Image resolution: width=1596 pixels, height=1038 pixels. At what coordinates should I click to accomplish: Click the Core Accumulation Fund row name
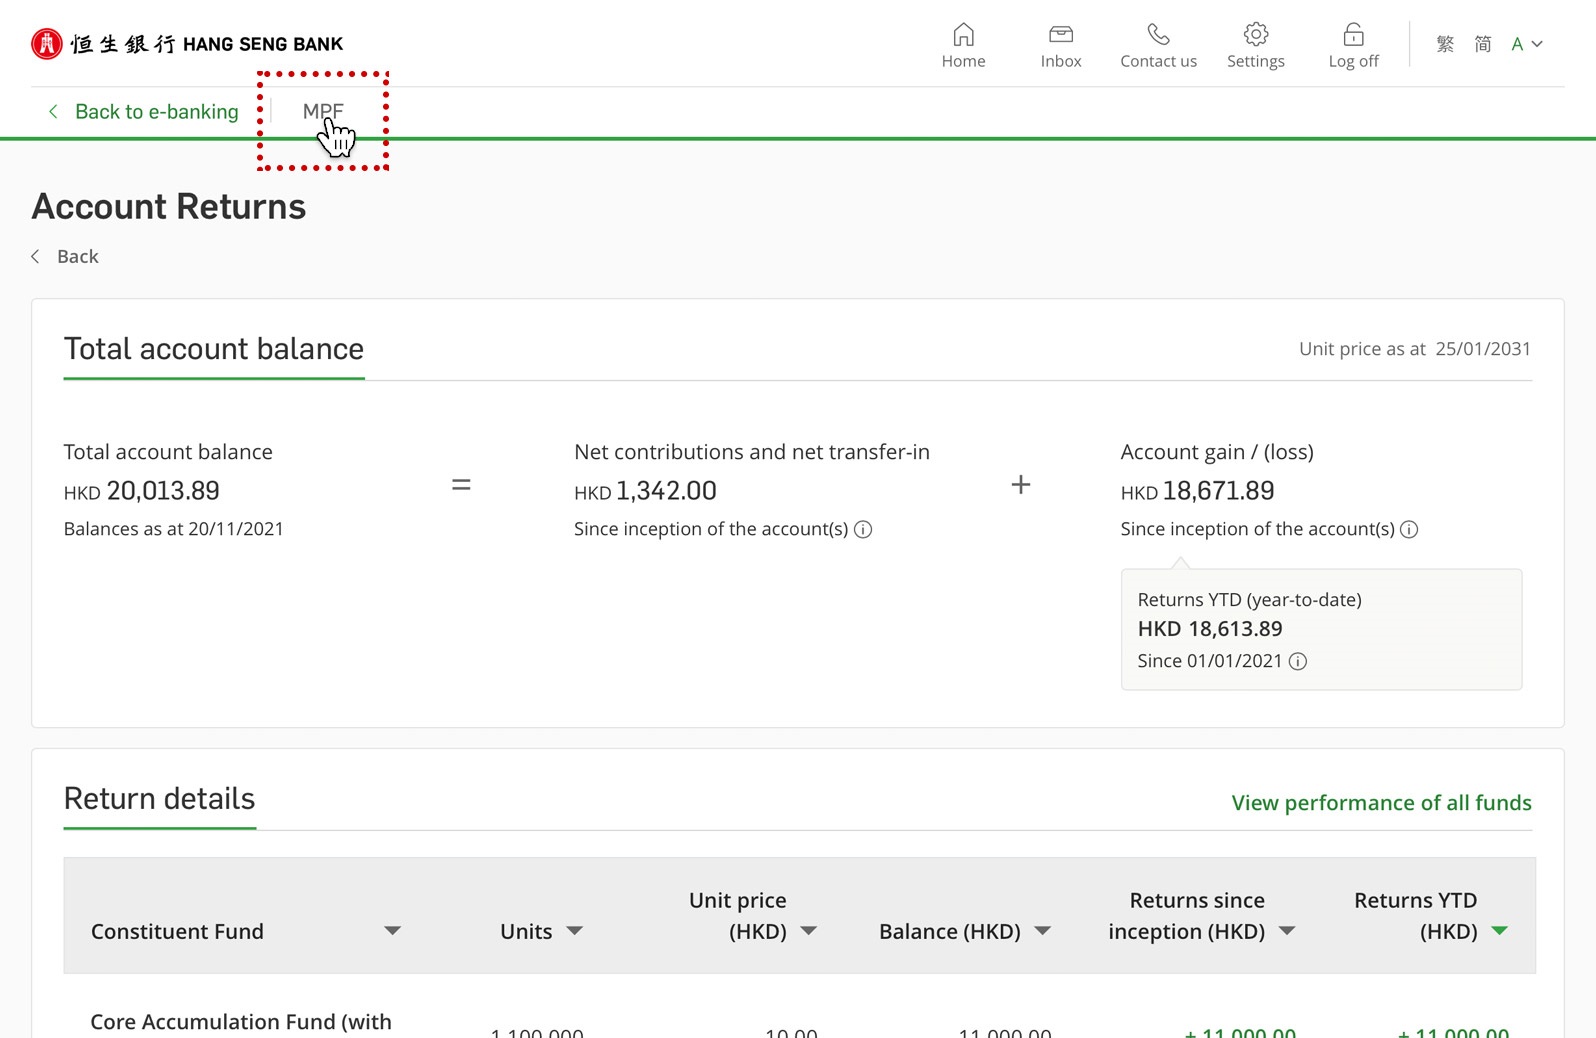click(x=241, y=1023)
